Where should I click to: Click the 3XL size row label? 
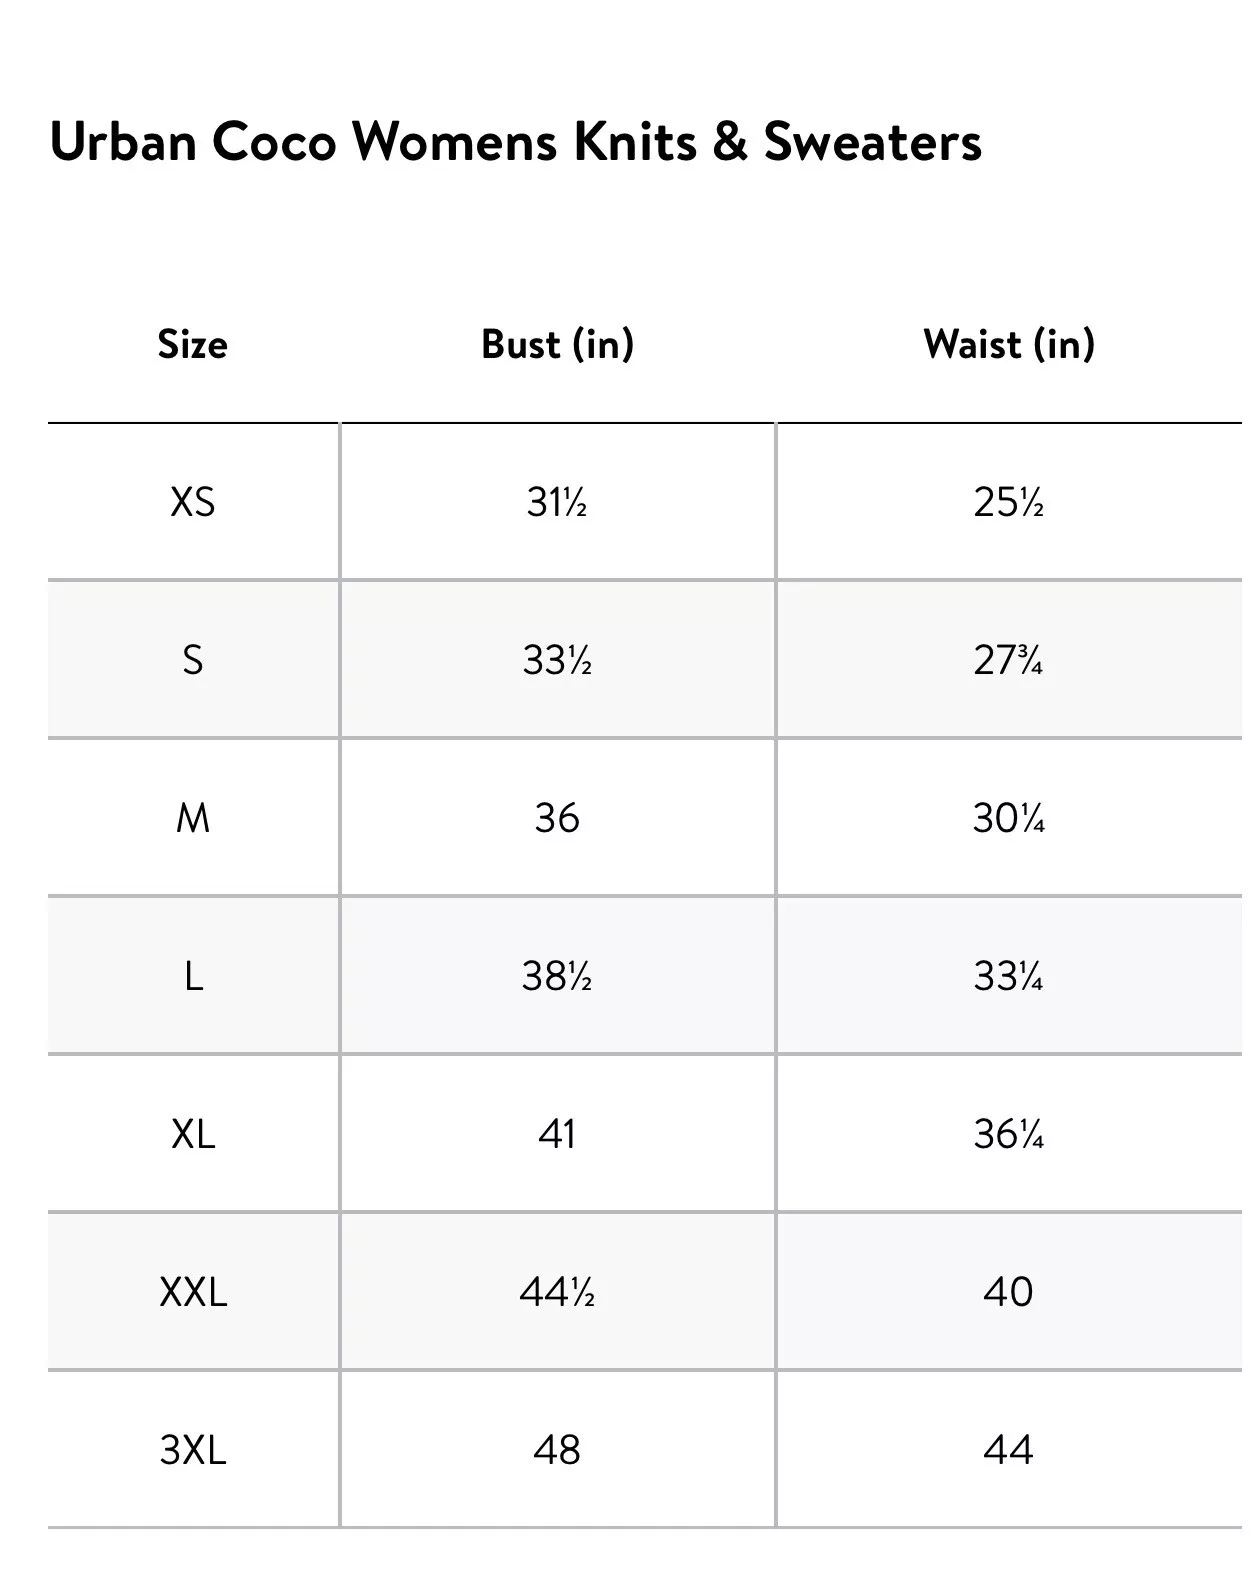click(193, 1449)
